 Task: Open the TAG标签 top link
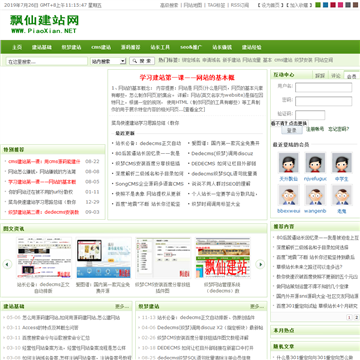coord(216,5)
